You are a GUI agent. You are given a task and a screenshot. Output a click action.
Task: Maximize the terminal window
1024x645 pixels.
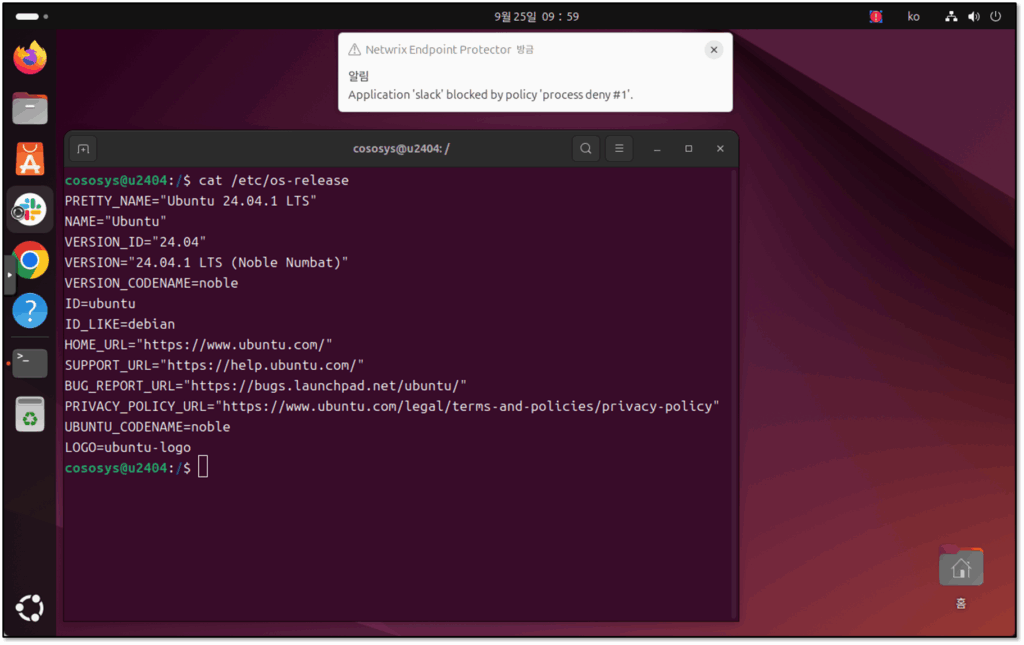coord(688,149)
